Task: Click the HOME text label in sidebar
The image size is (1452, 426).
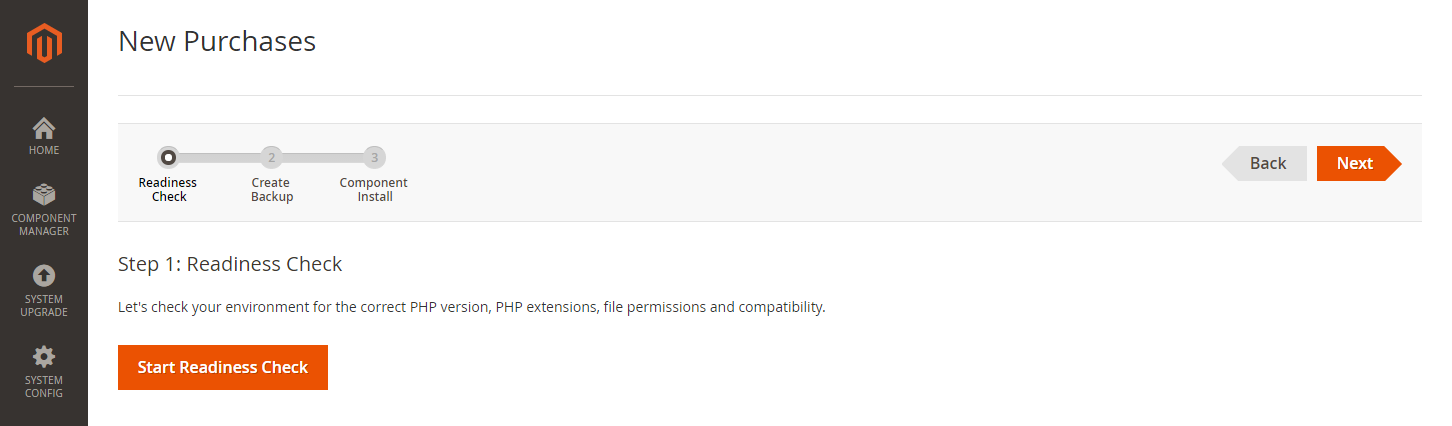Action: pos(44,150)
